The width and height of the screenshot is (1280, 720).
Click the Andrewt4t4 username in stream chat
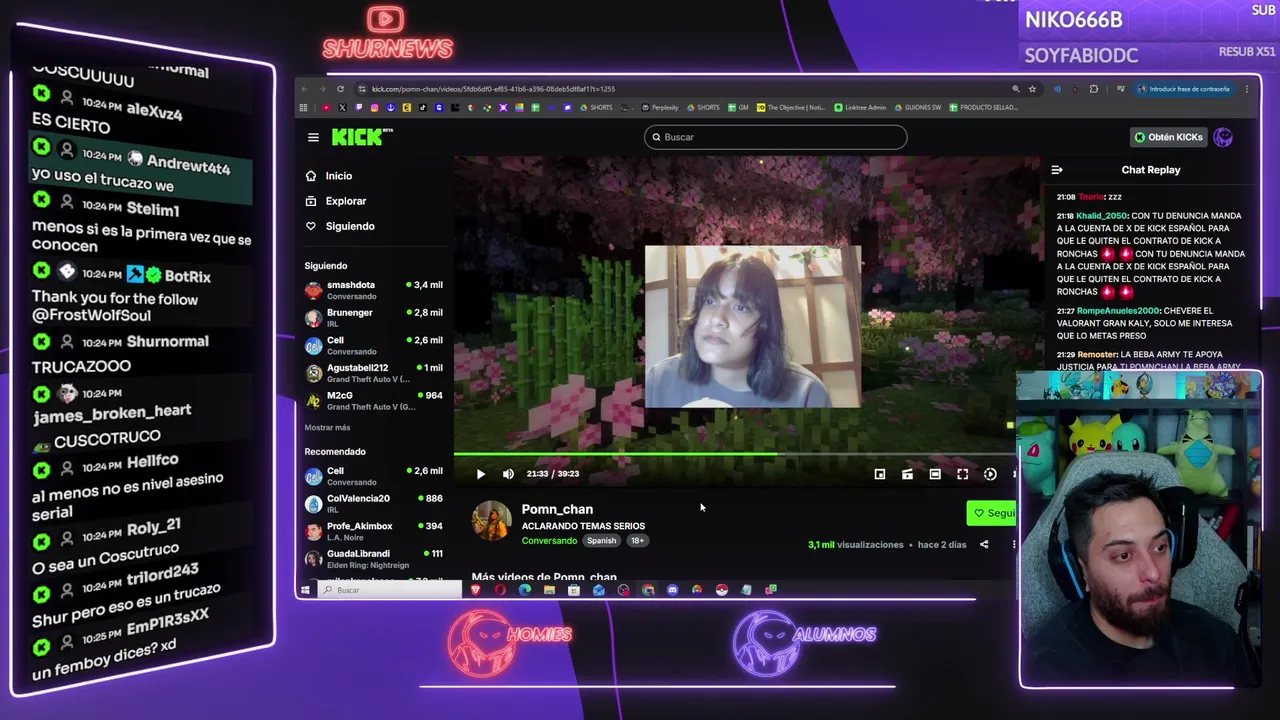pos(188,164)
